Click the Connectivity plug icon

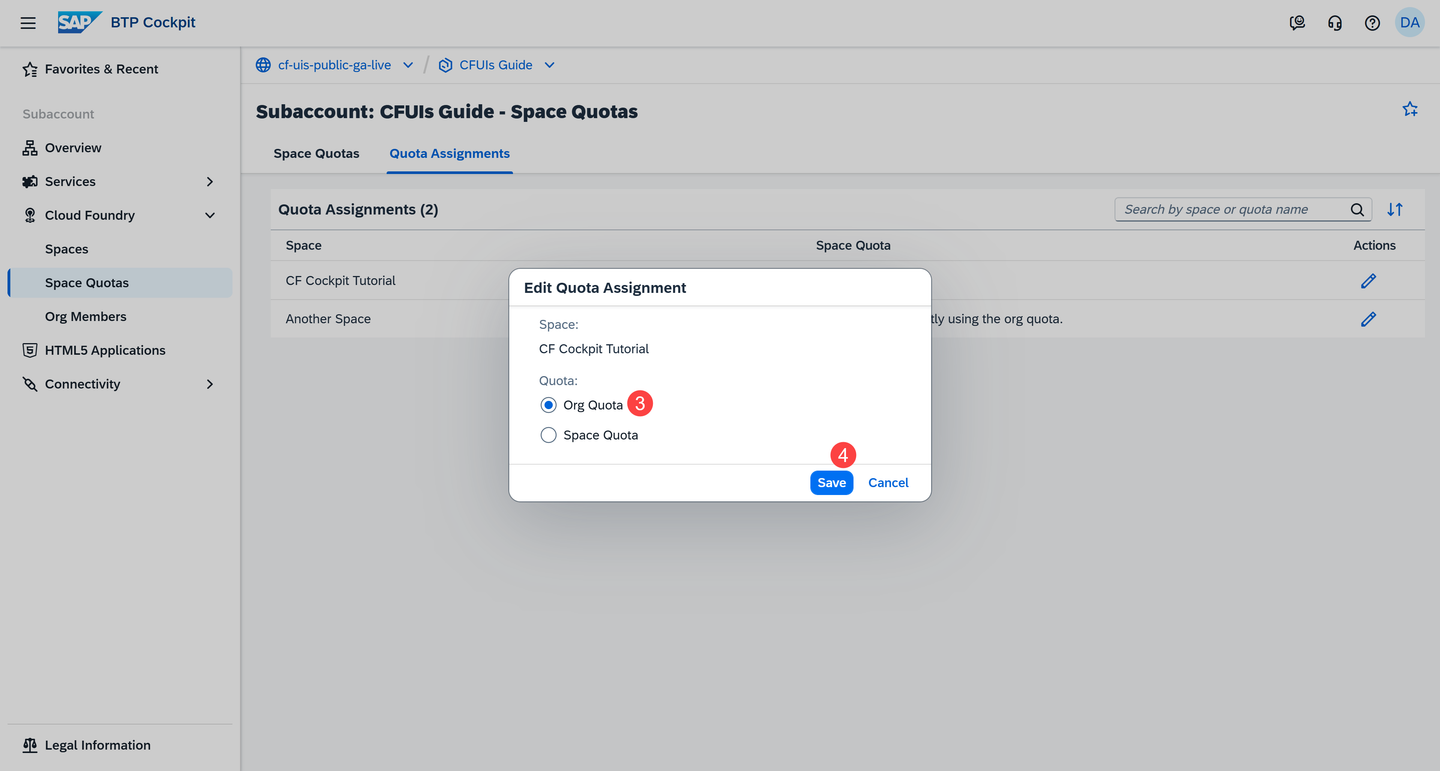click(30, 384)
